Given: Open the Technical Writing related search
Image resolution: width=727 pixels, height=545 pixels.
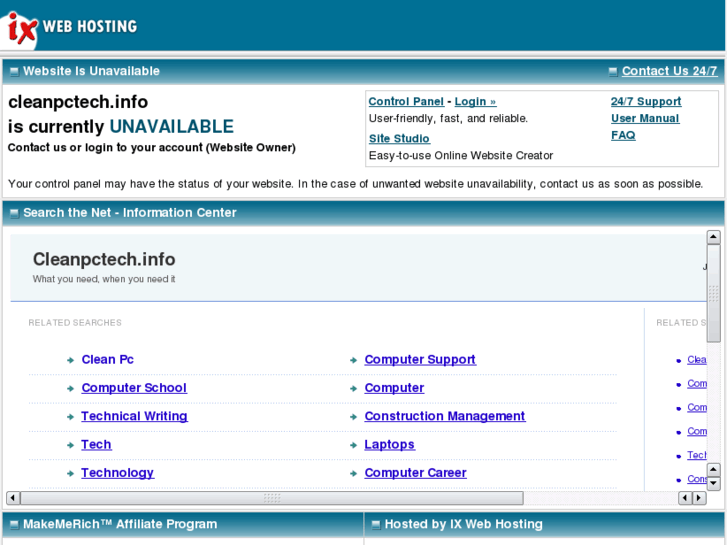Looking at the screenshot, I should click(x=134, y=416).
